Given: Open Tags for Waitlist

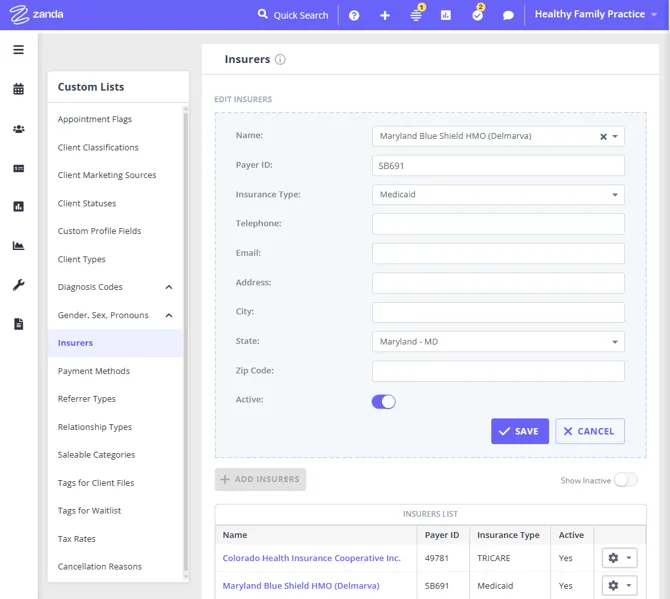Looking at the screenshot, I should coord(89,511).
